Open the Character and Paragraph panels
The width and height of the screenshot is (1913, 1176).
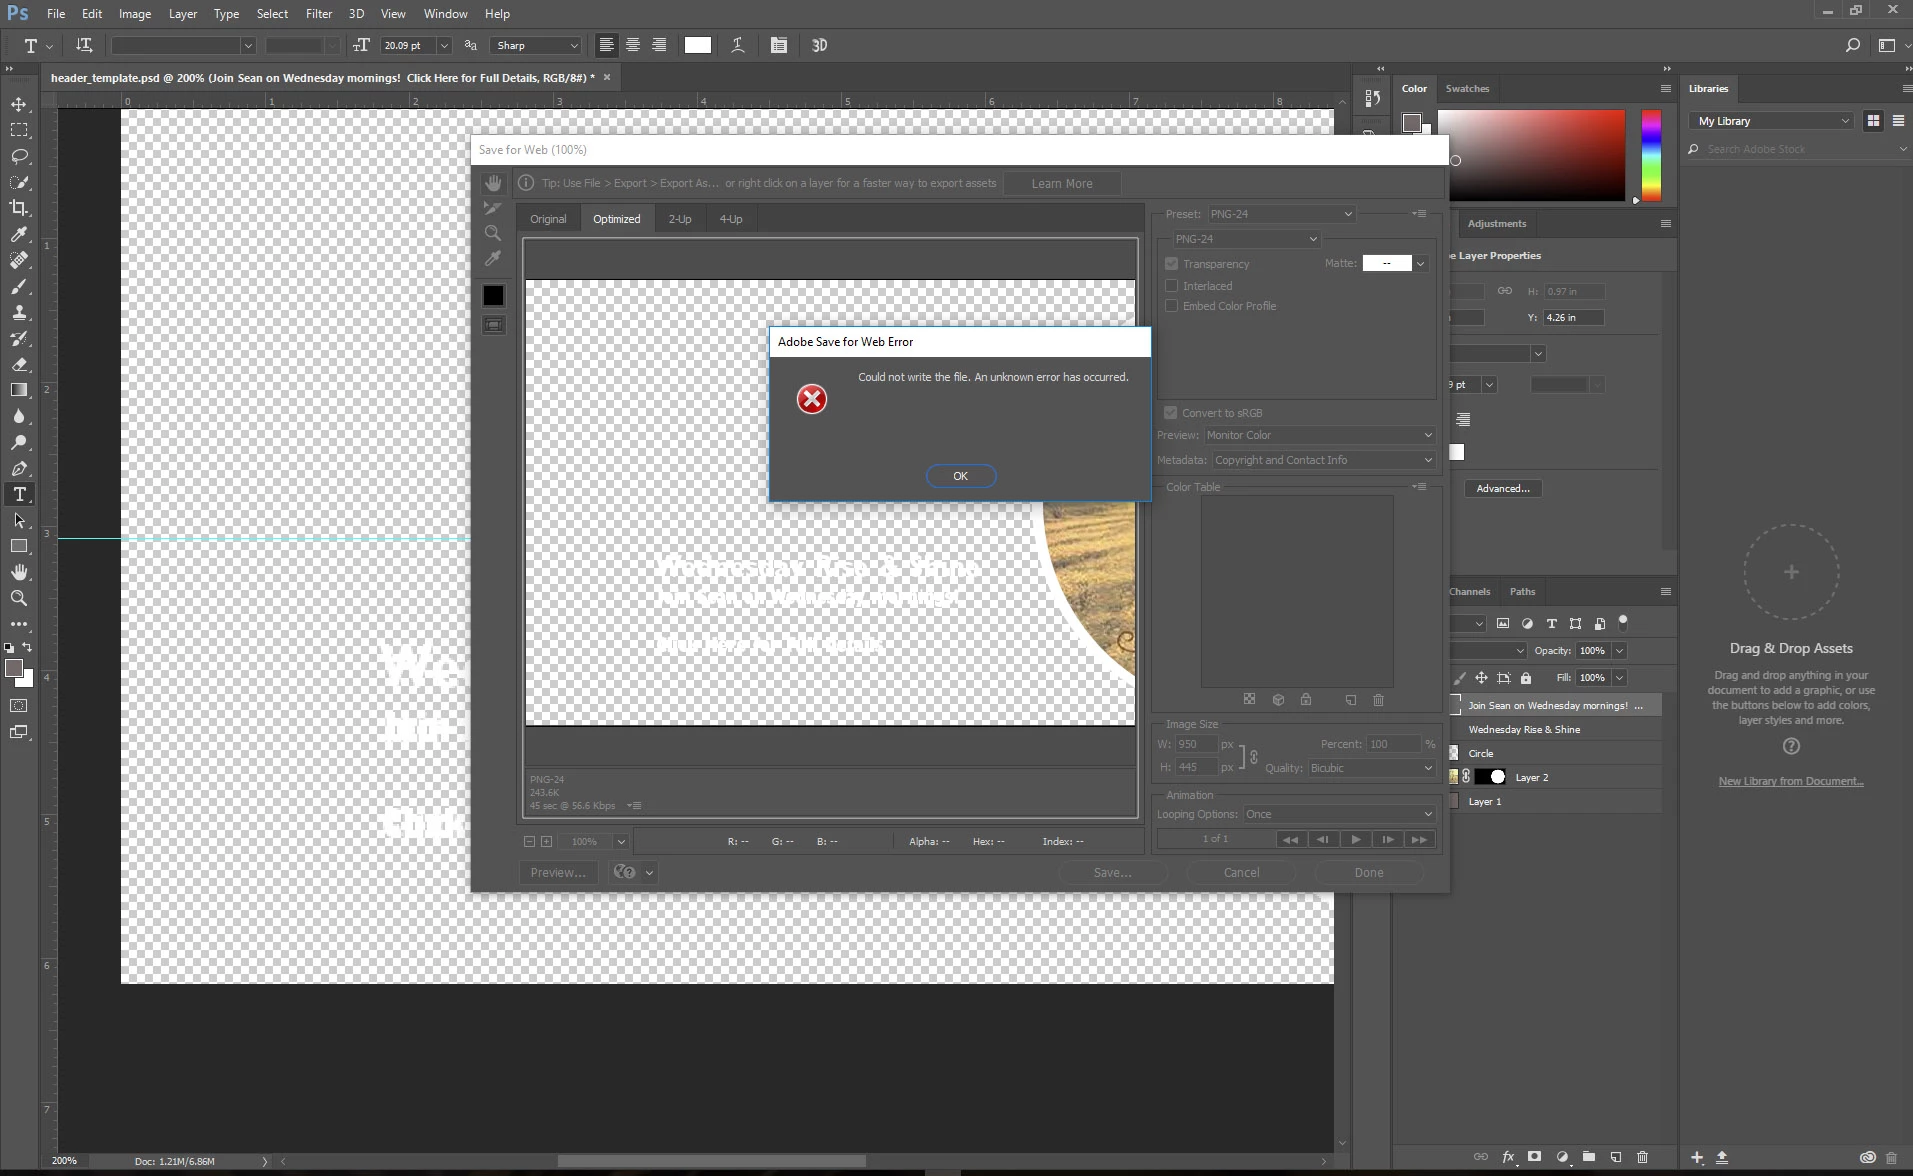(779, 45)
